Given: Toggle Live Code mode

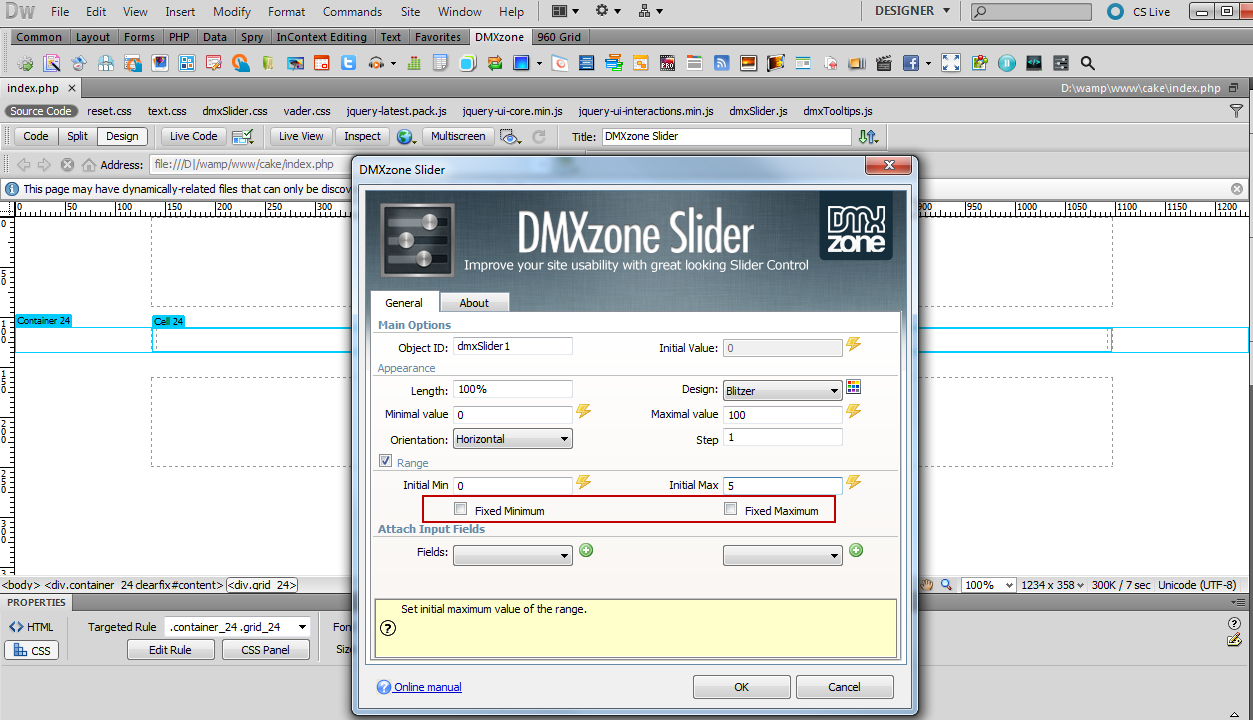Looking at the screenshot, I should click(193, 136).
